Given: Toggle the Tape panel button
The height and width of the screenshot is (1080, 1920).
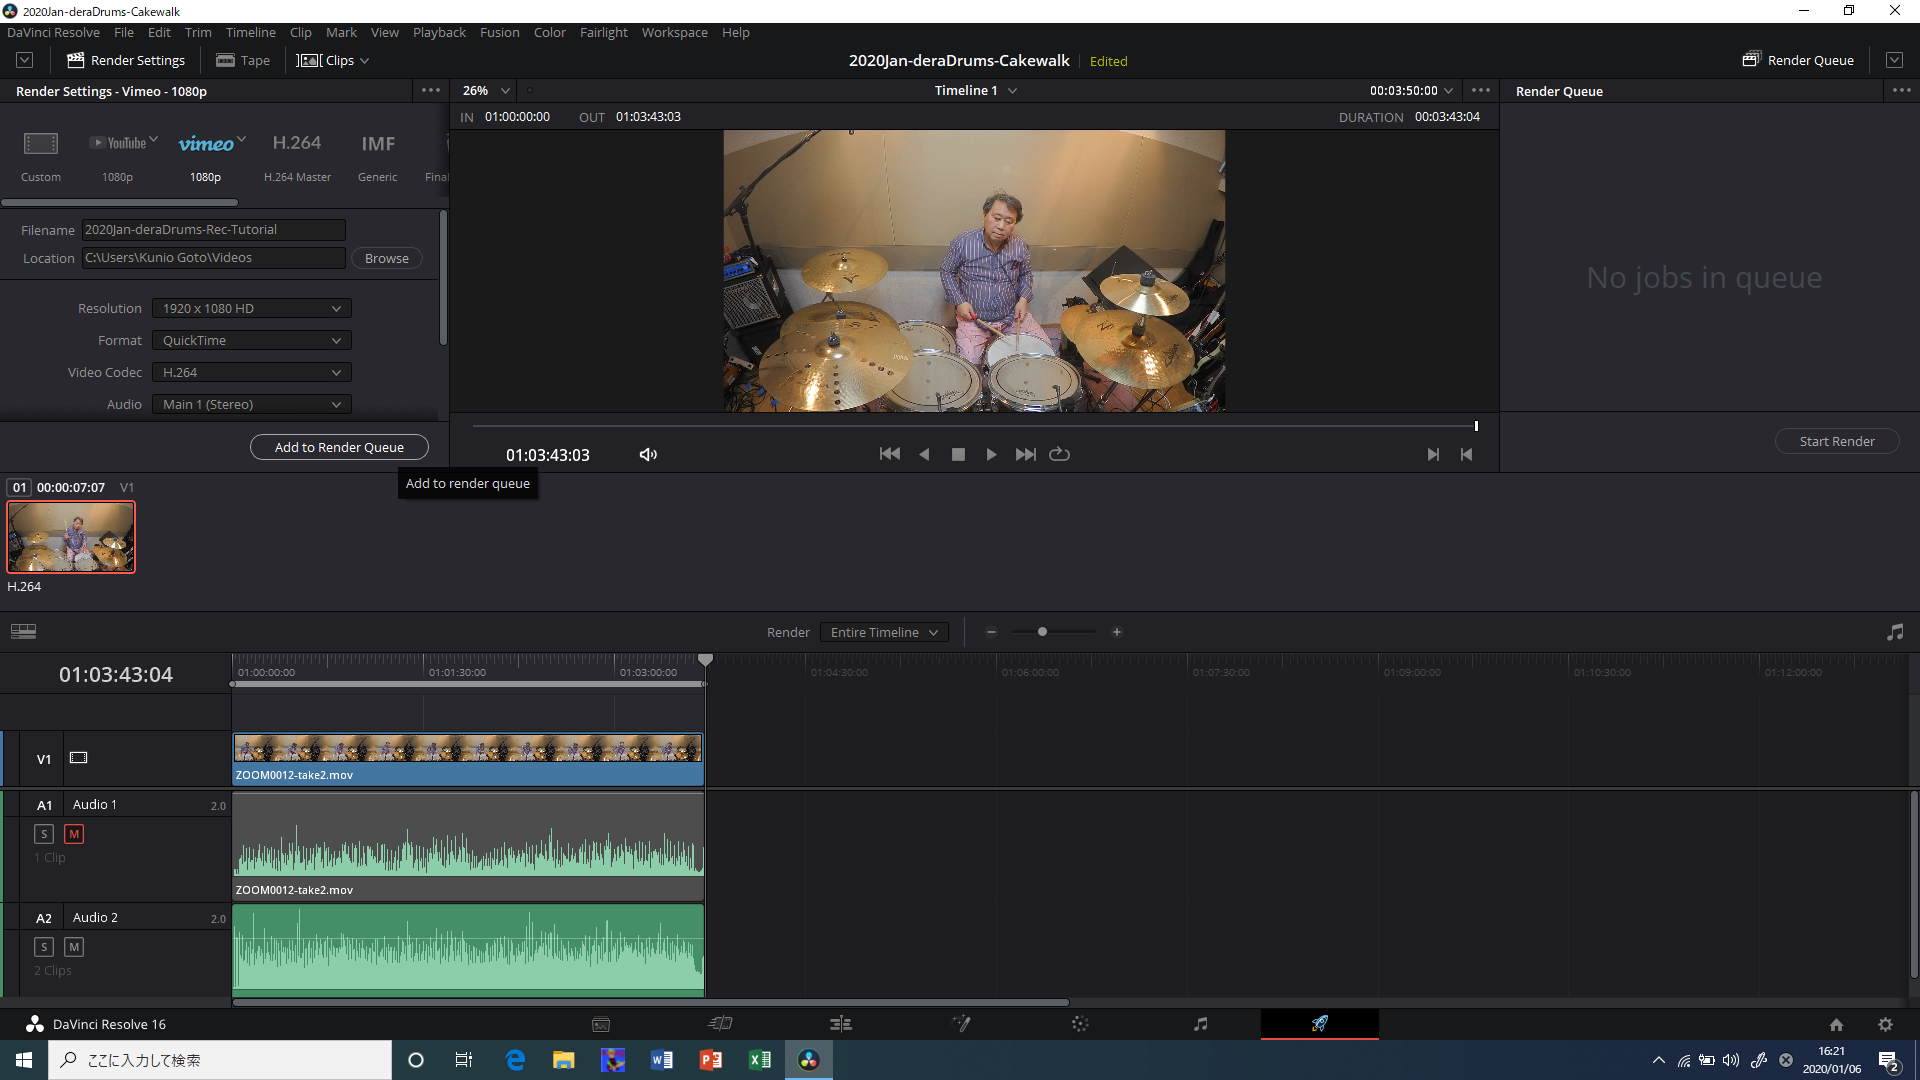Looking at the screenshot, I should (243, 60).
